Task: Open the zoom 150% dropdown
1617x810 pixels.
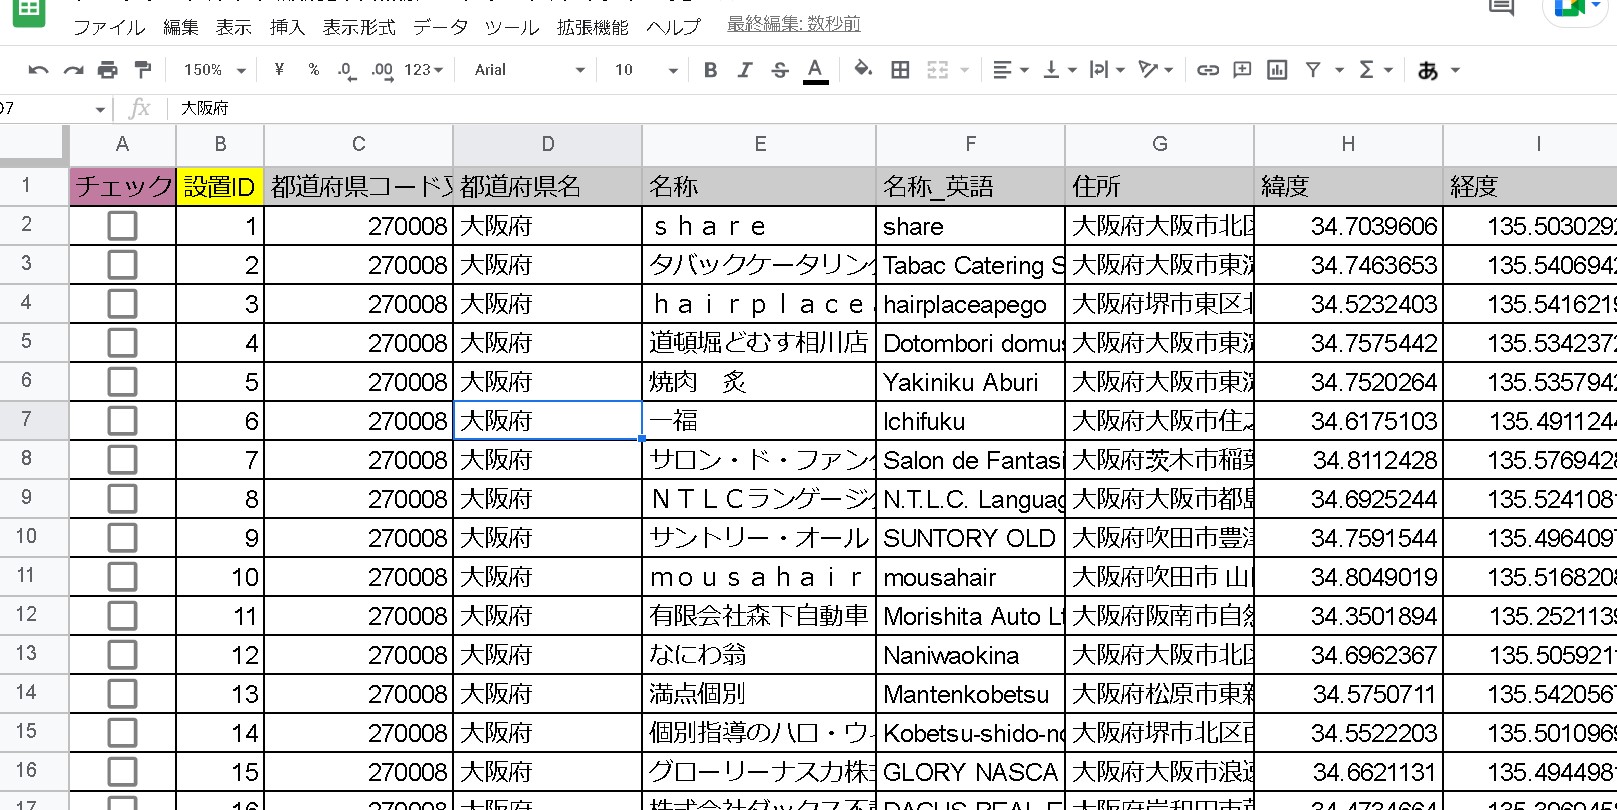Action: pos(214,70)
